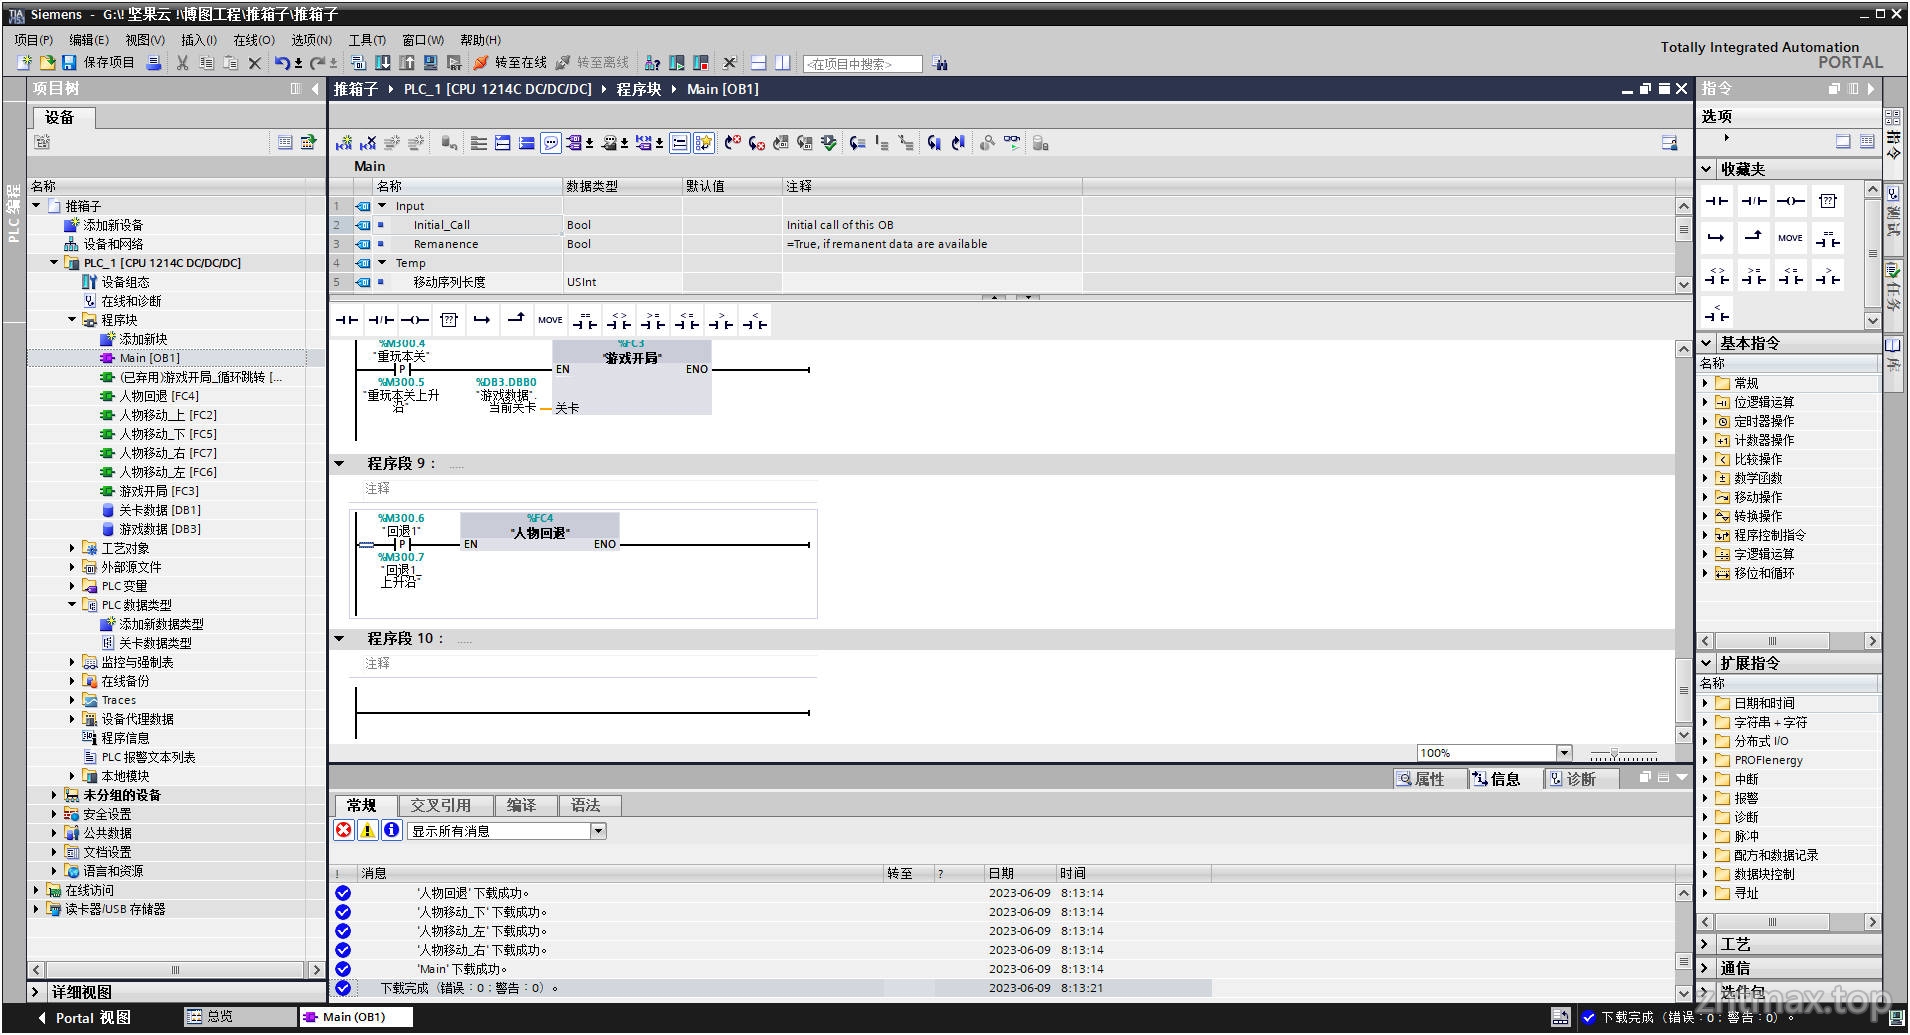
Task: Collapse the 基本指令 section
Action: (1706, 343)
